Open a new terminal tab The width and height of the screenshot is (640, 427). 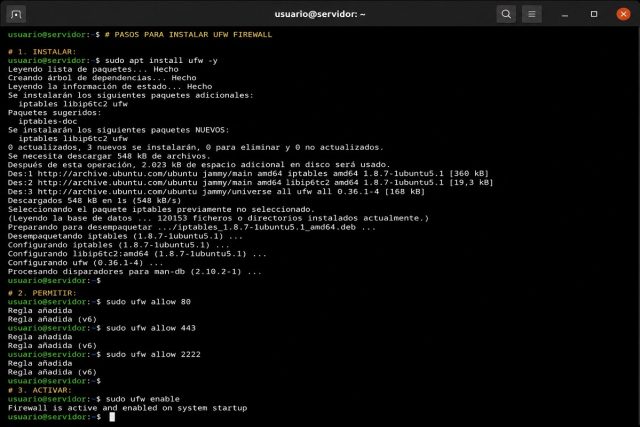click(x=16, y=14)
